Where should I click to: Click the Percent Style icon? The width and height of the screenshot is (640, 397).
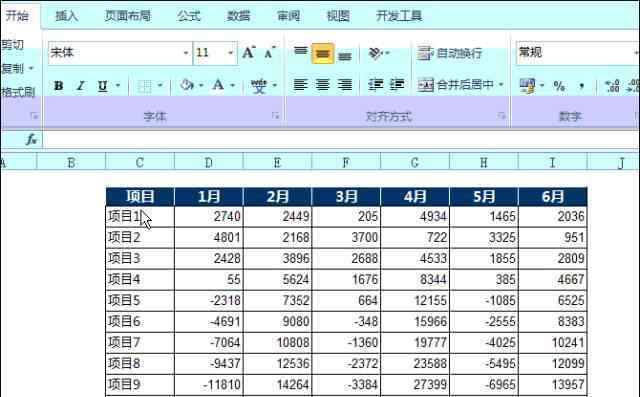[559, 86]
